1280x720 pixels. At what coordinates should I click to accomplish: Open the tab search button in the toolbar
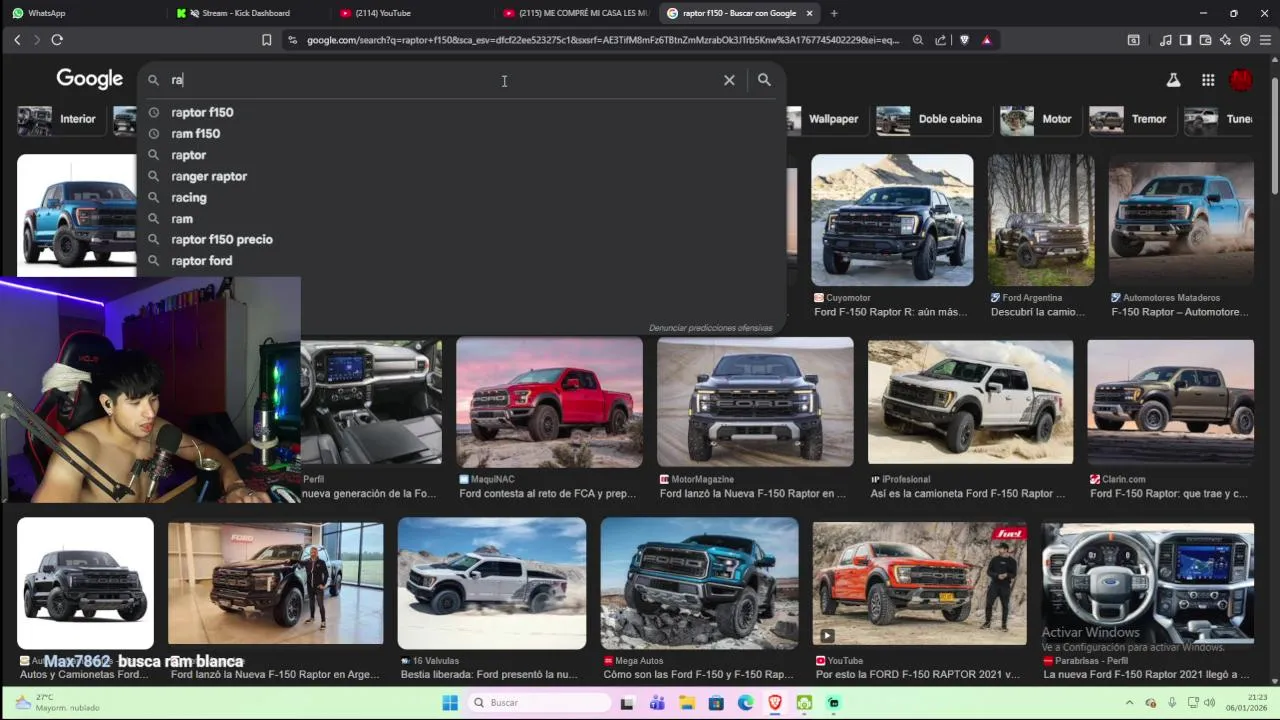tap(1133, 40)
